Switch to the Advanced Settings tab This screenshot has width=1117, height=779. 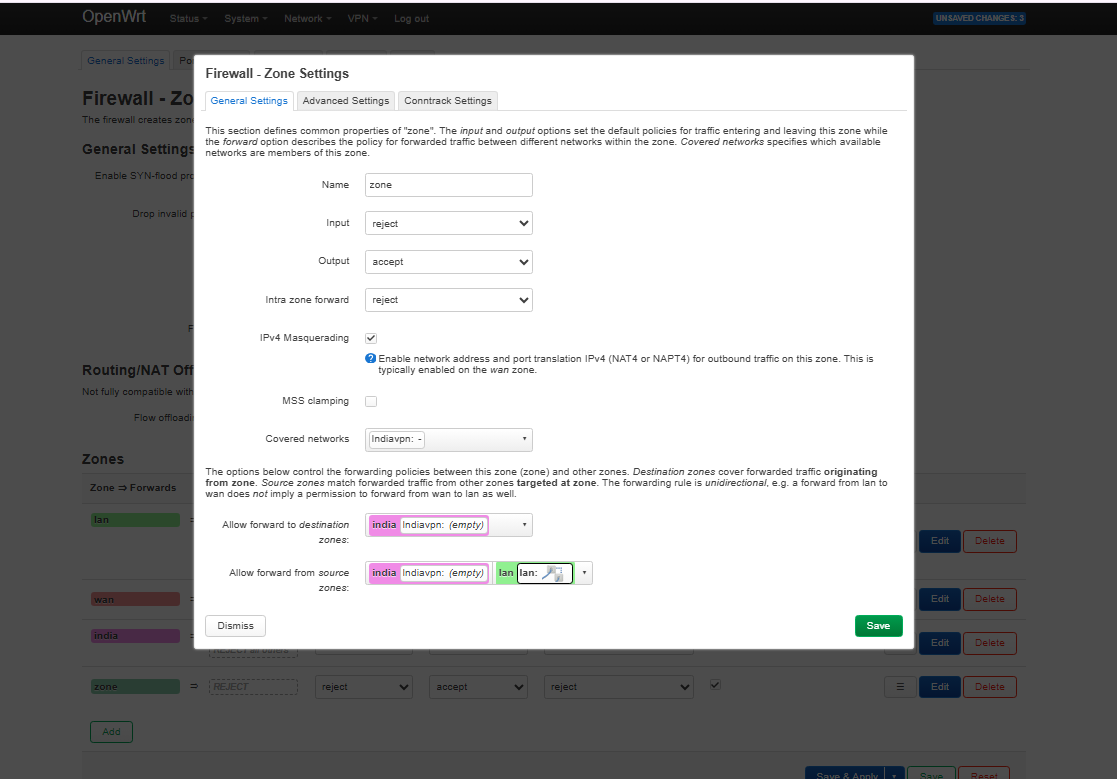click(x=345, y=100)
